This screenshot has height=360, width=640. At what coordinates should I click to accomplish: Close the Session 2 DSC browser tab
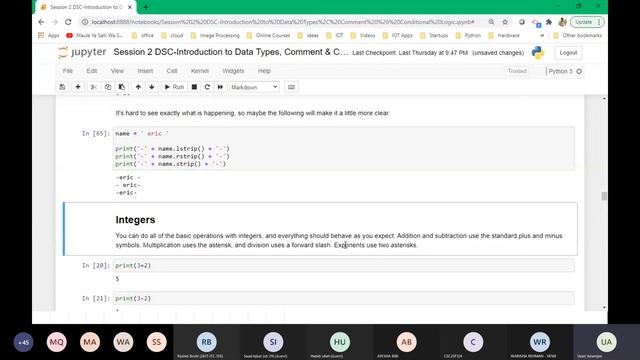point(130,7)
